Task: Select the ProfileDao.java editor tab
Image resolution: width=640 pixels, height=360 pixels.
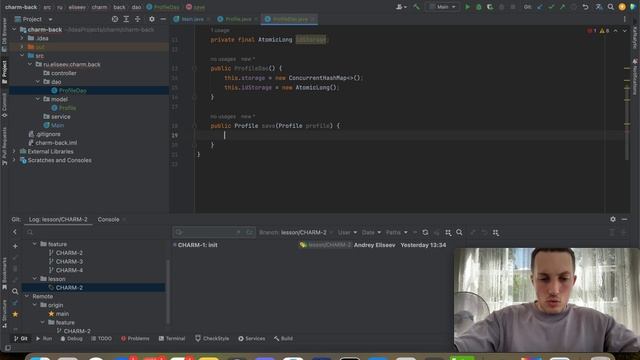Action: click(x=289, y=19)
